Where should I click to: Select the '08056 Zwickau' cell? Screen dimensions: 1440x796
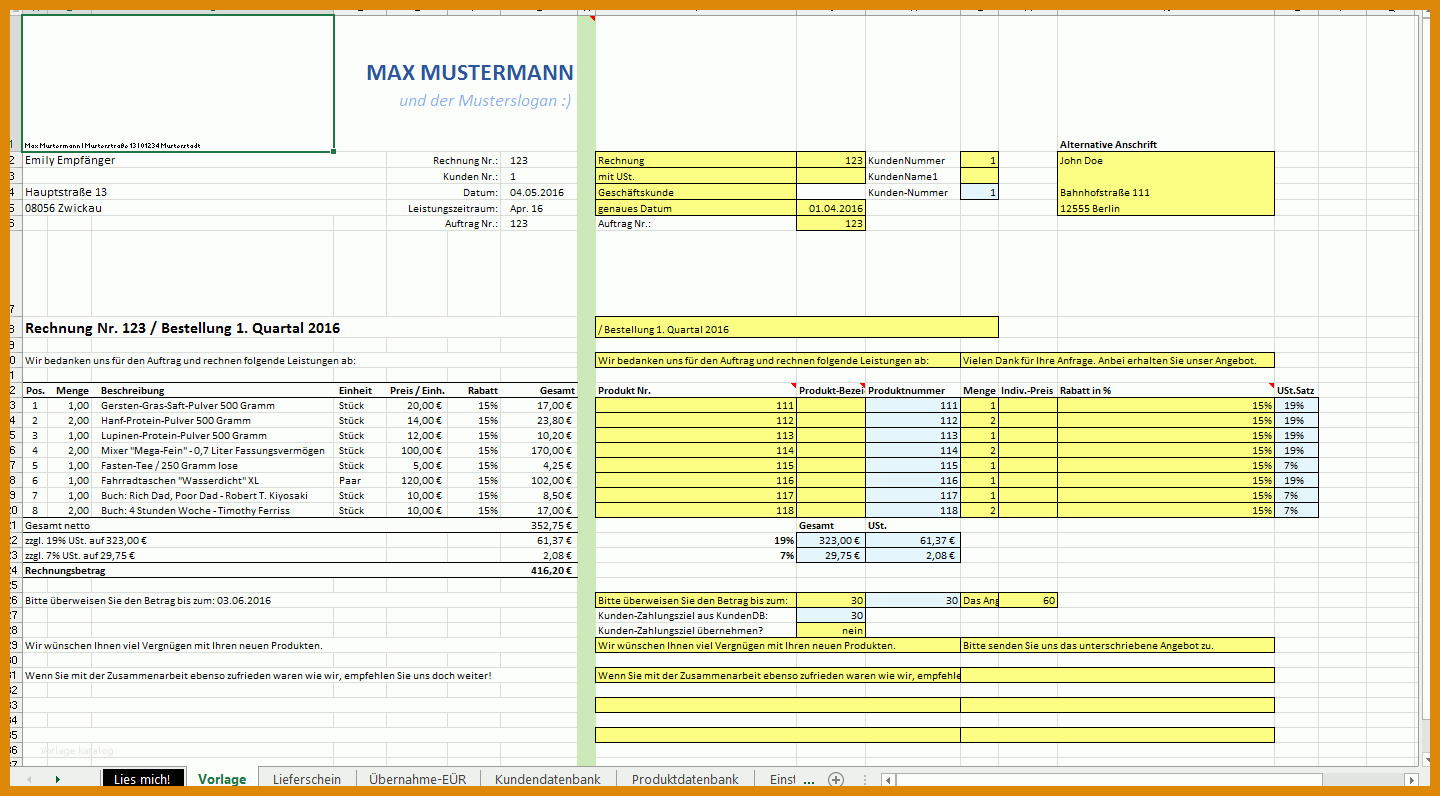[x=63, y=208]
